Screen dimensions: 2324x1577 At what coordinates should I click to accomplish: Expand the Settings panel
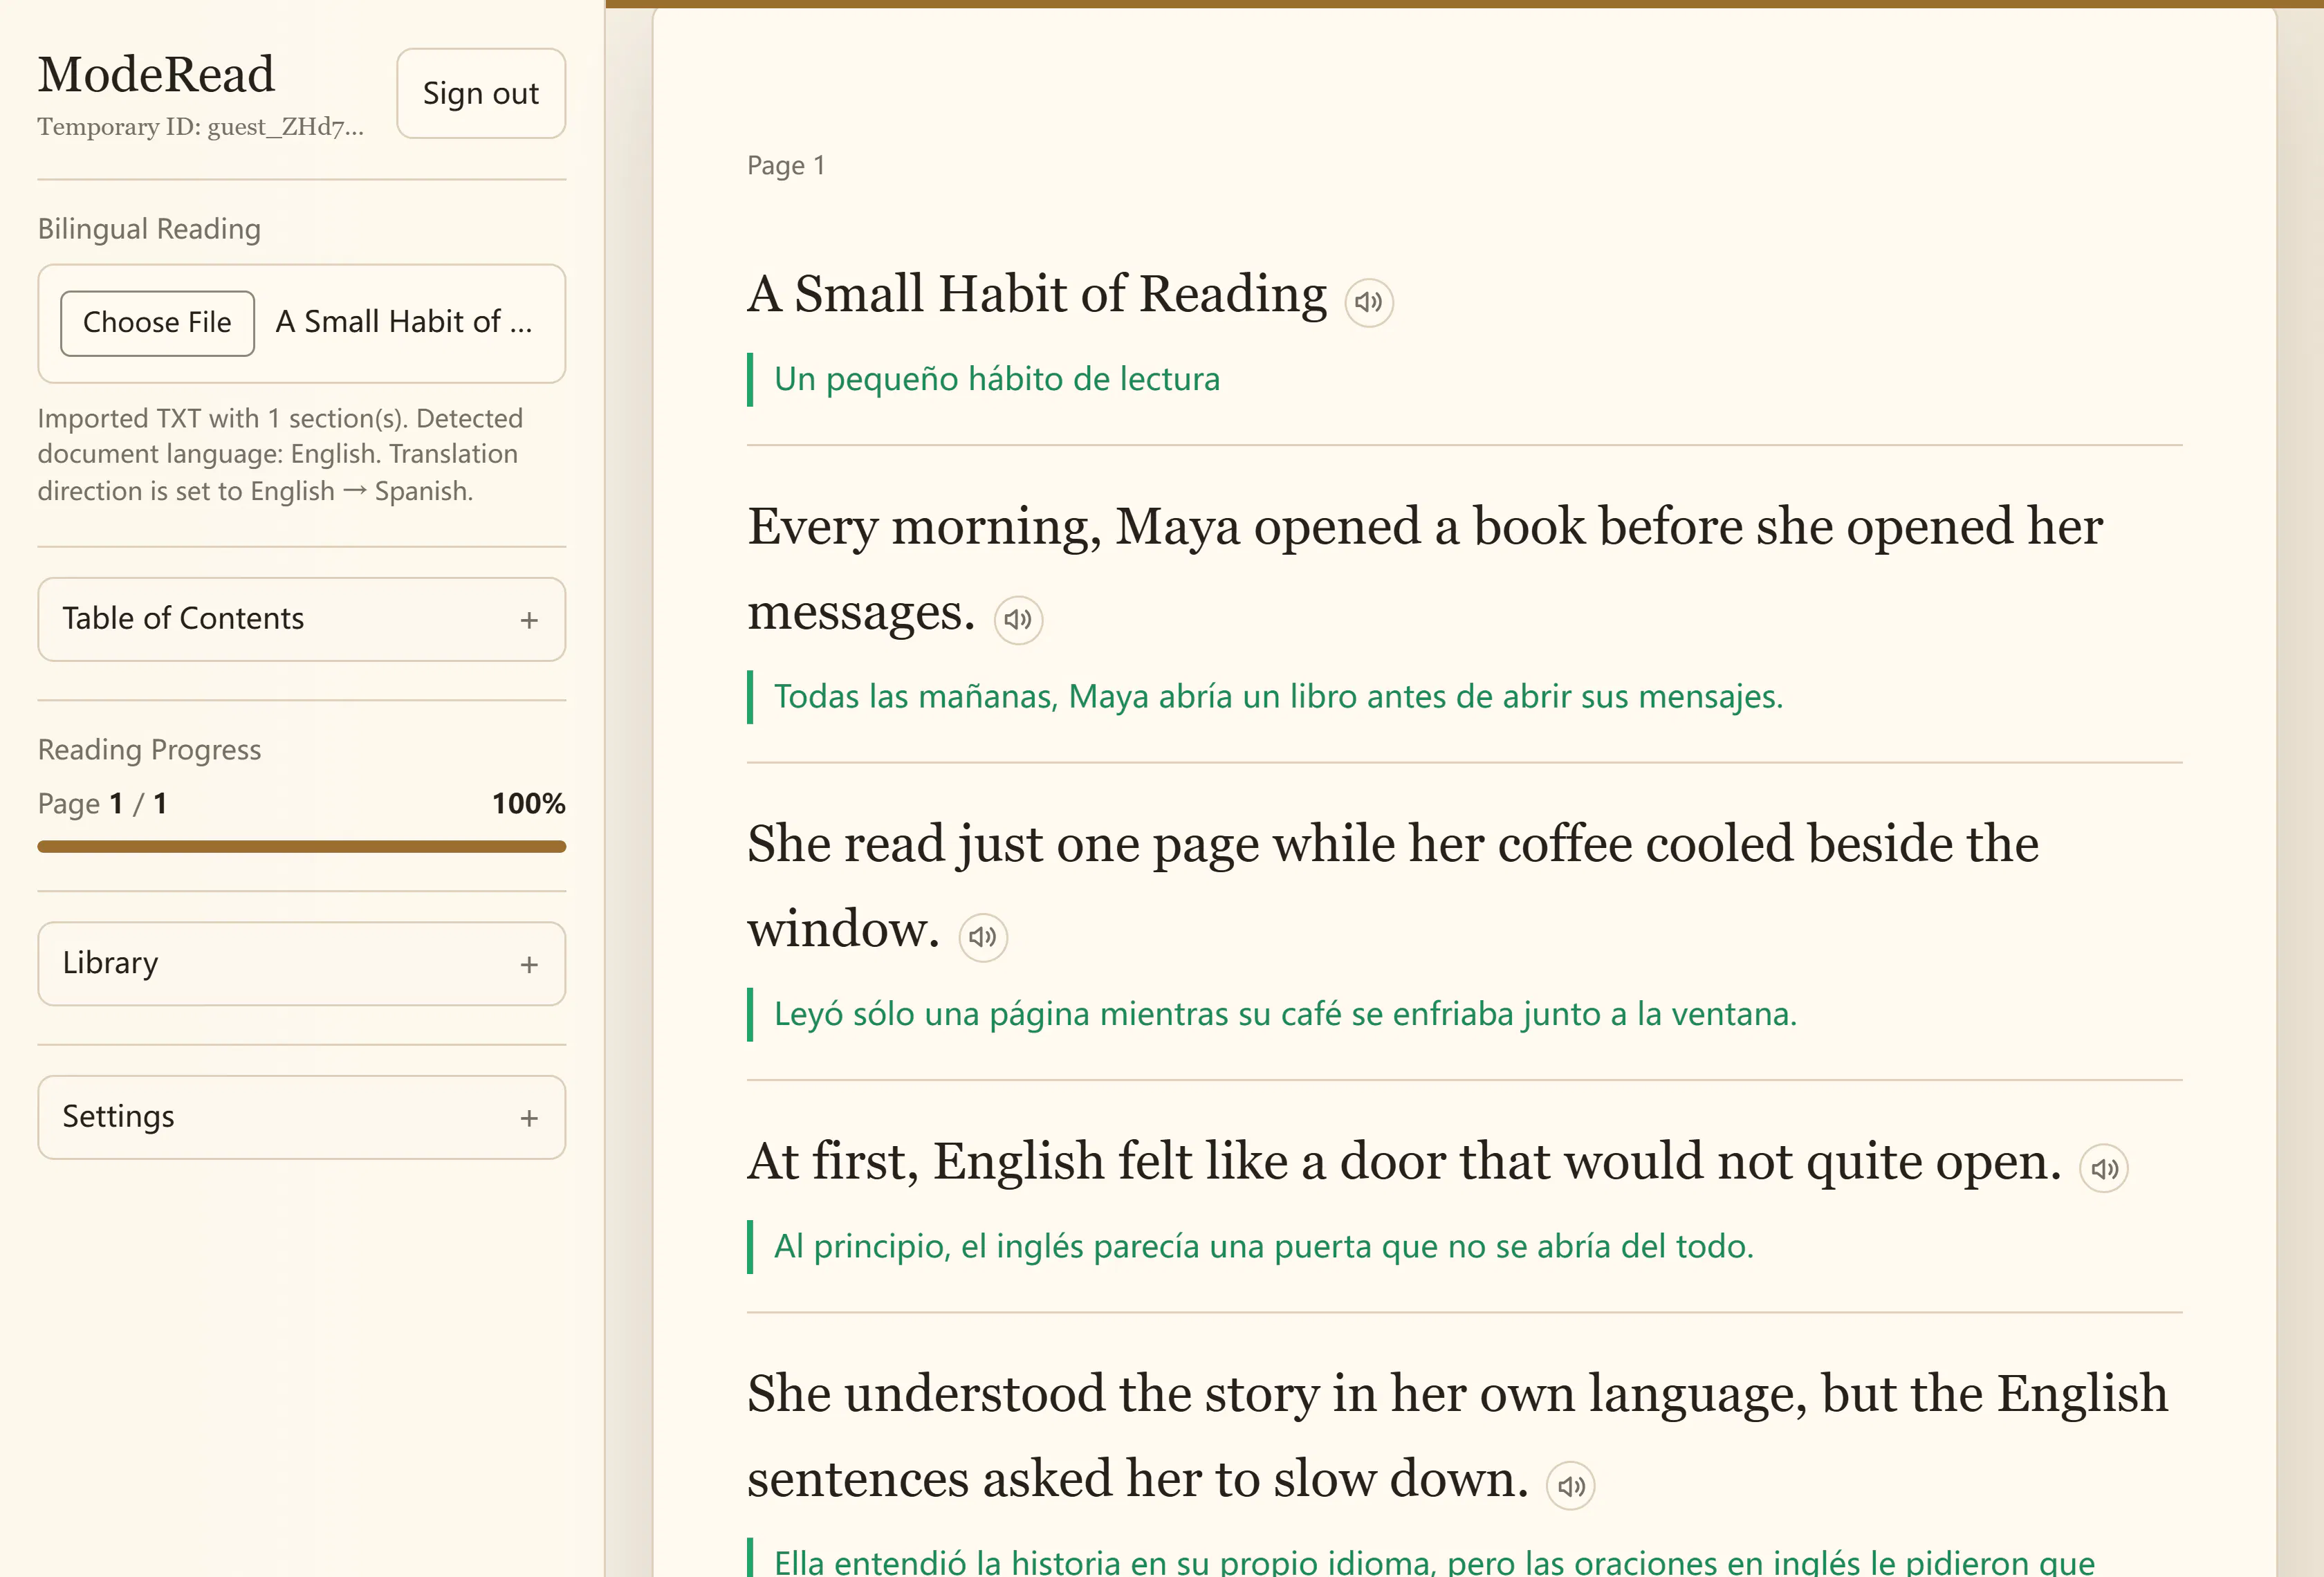302,1118
